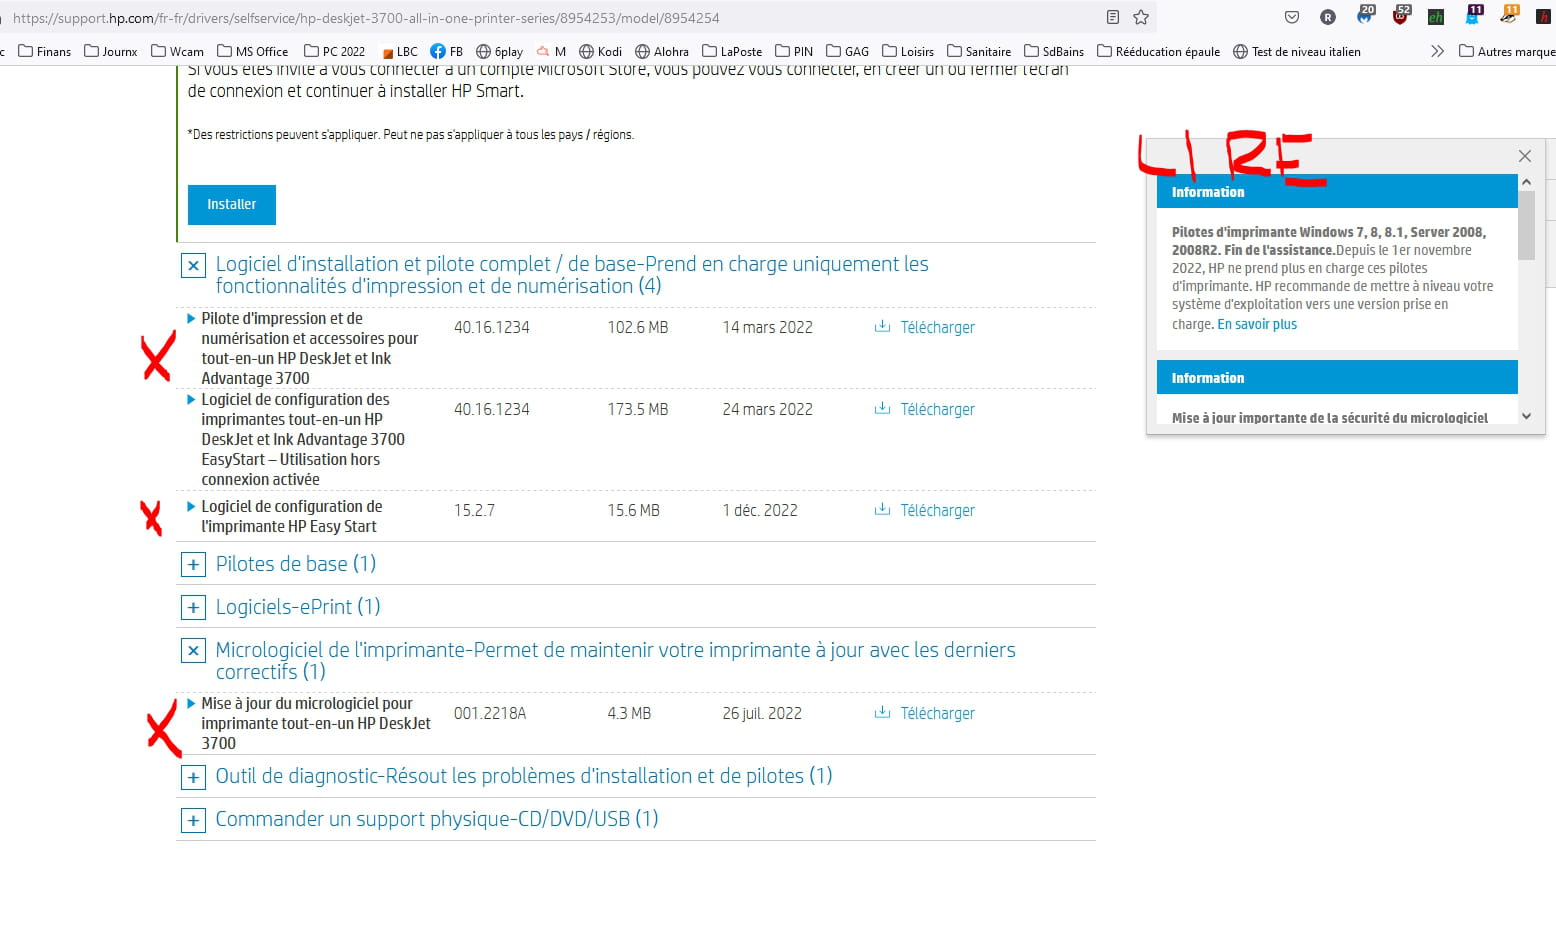The width and height of the screenshot is (1556, 942).
Task: Open the MS Office bookmark folder
Action: [x=253, y=51]
